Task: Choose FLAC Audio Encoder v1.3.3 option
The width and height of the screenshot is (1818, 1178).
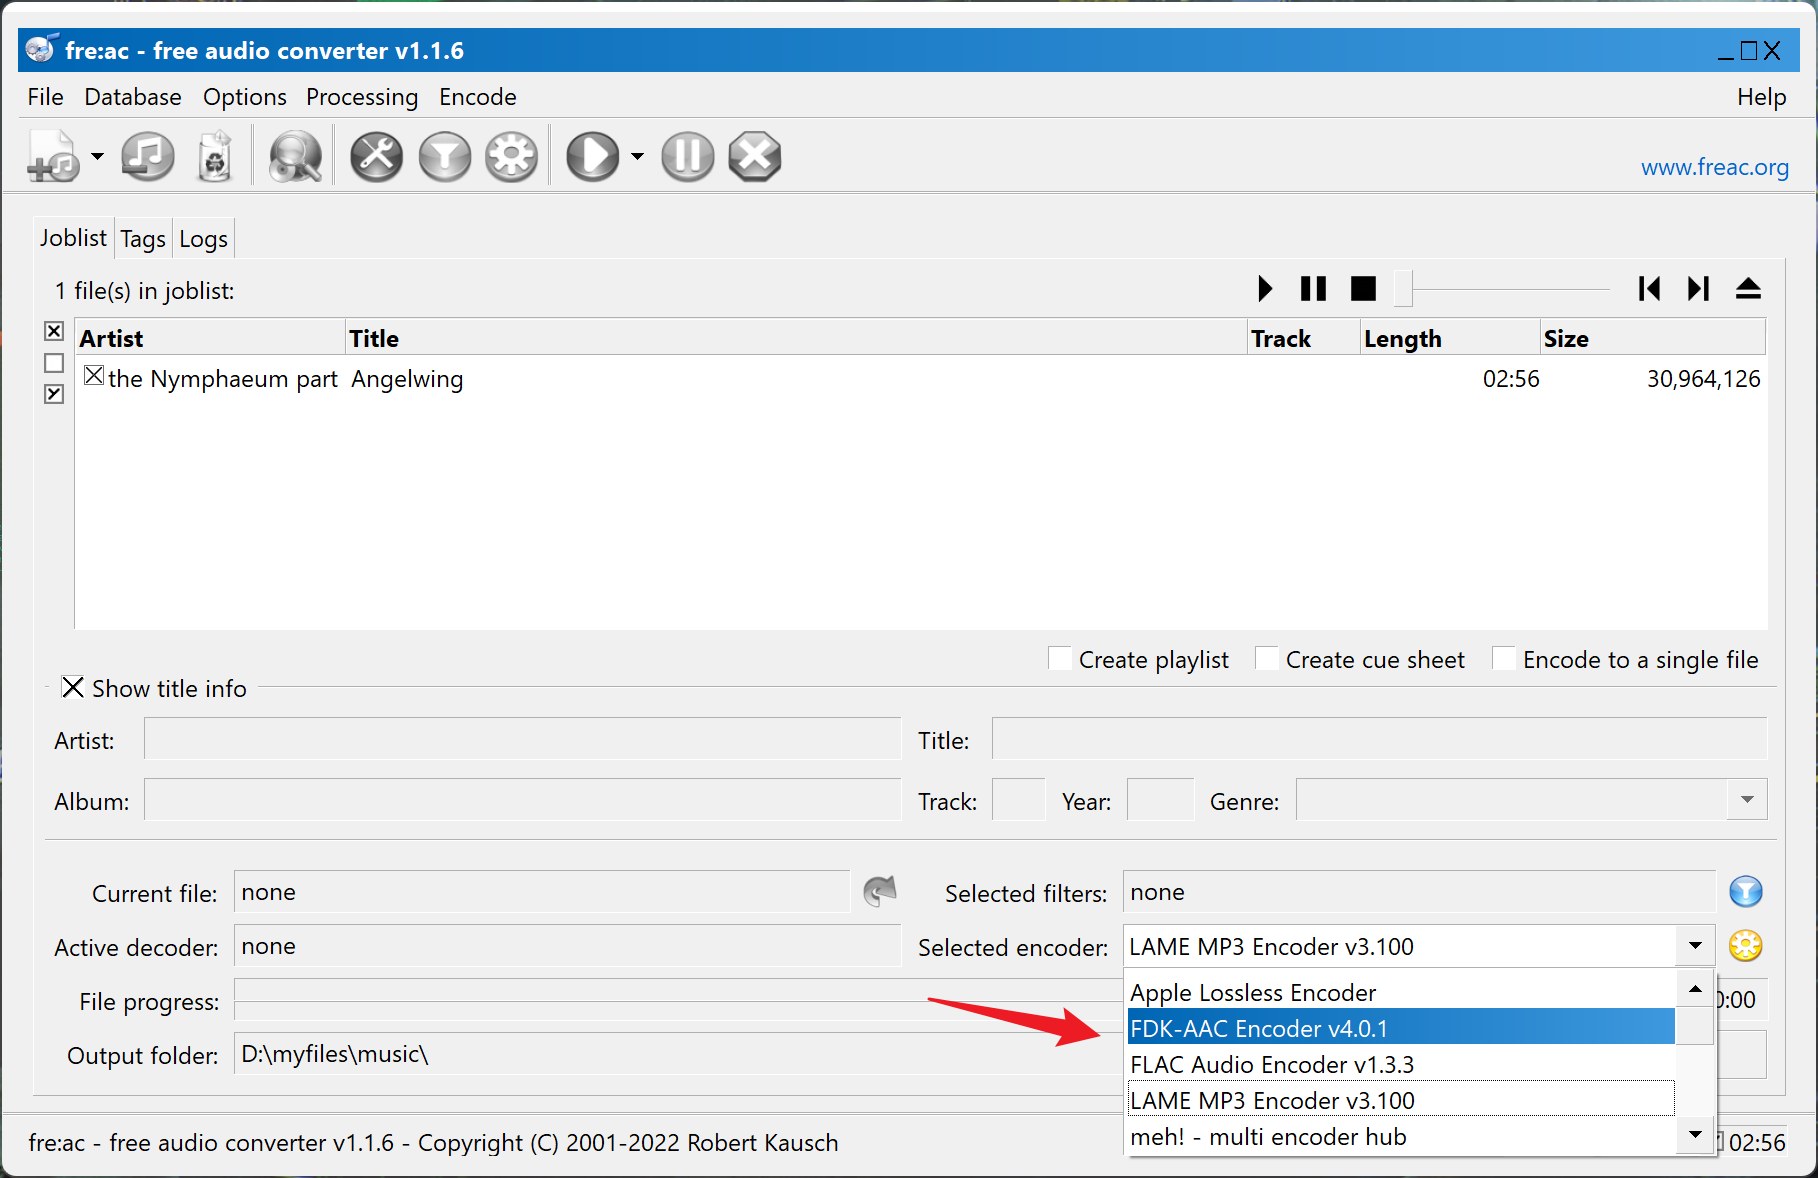Action: coord(1400,1064)
